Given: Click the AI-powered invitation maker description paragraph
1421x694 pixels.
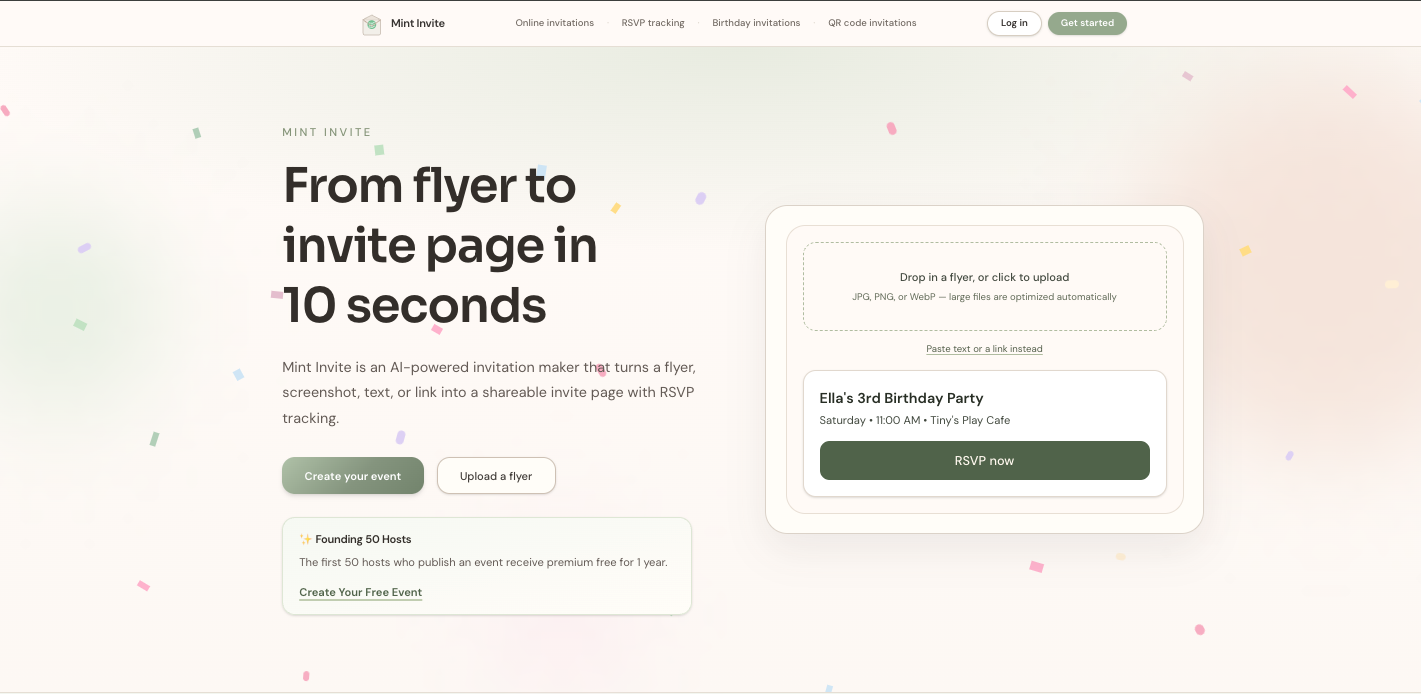Looking at the screenshot, I should click(488, 392).
